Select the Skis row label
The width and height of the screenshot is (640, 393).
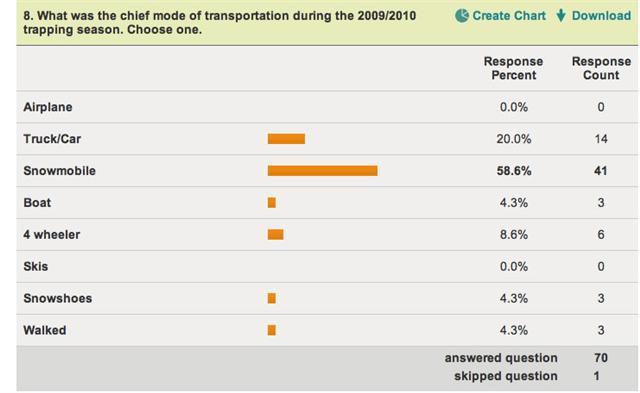[36, 266]
